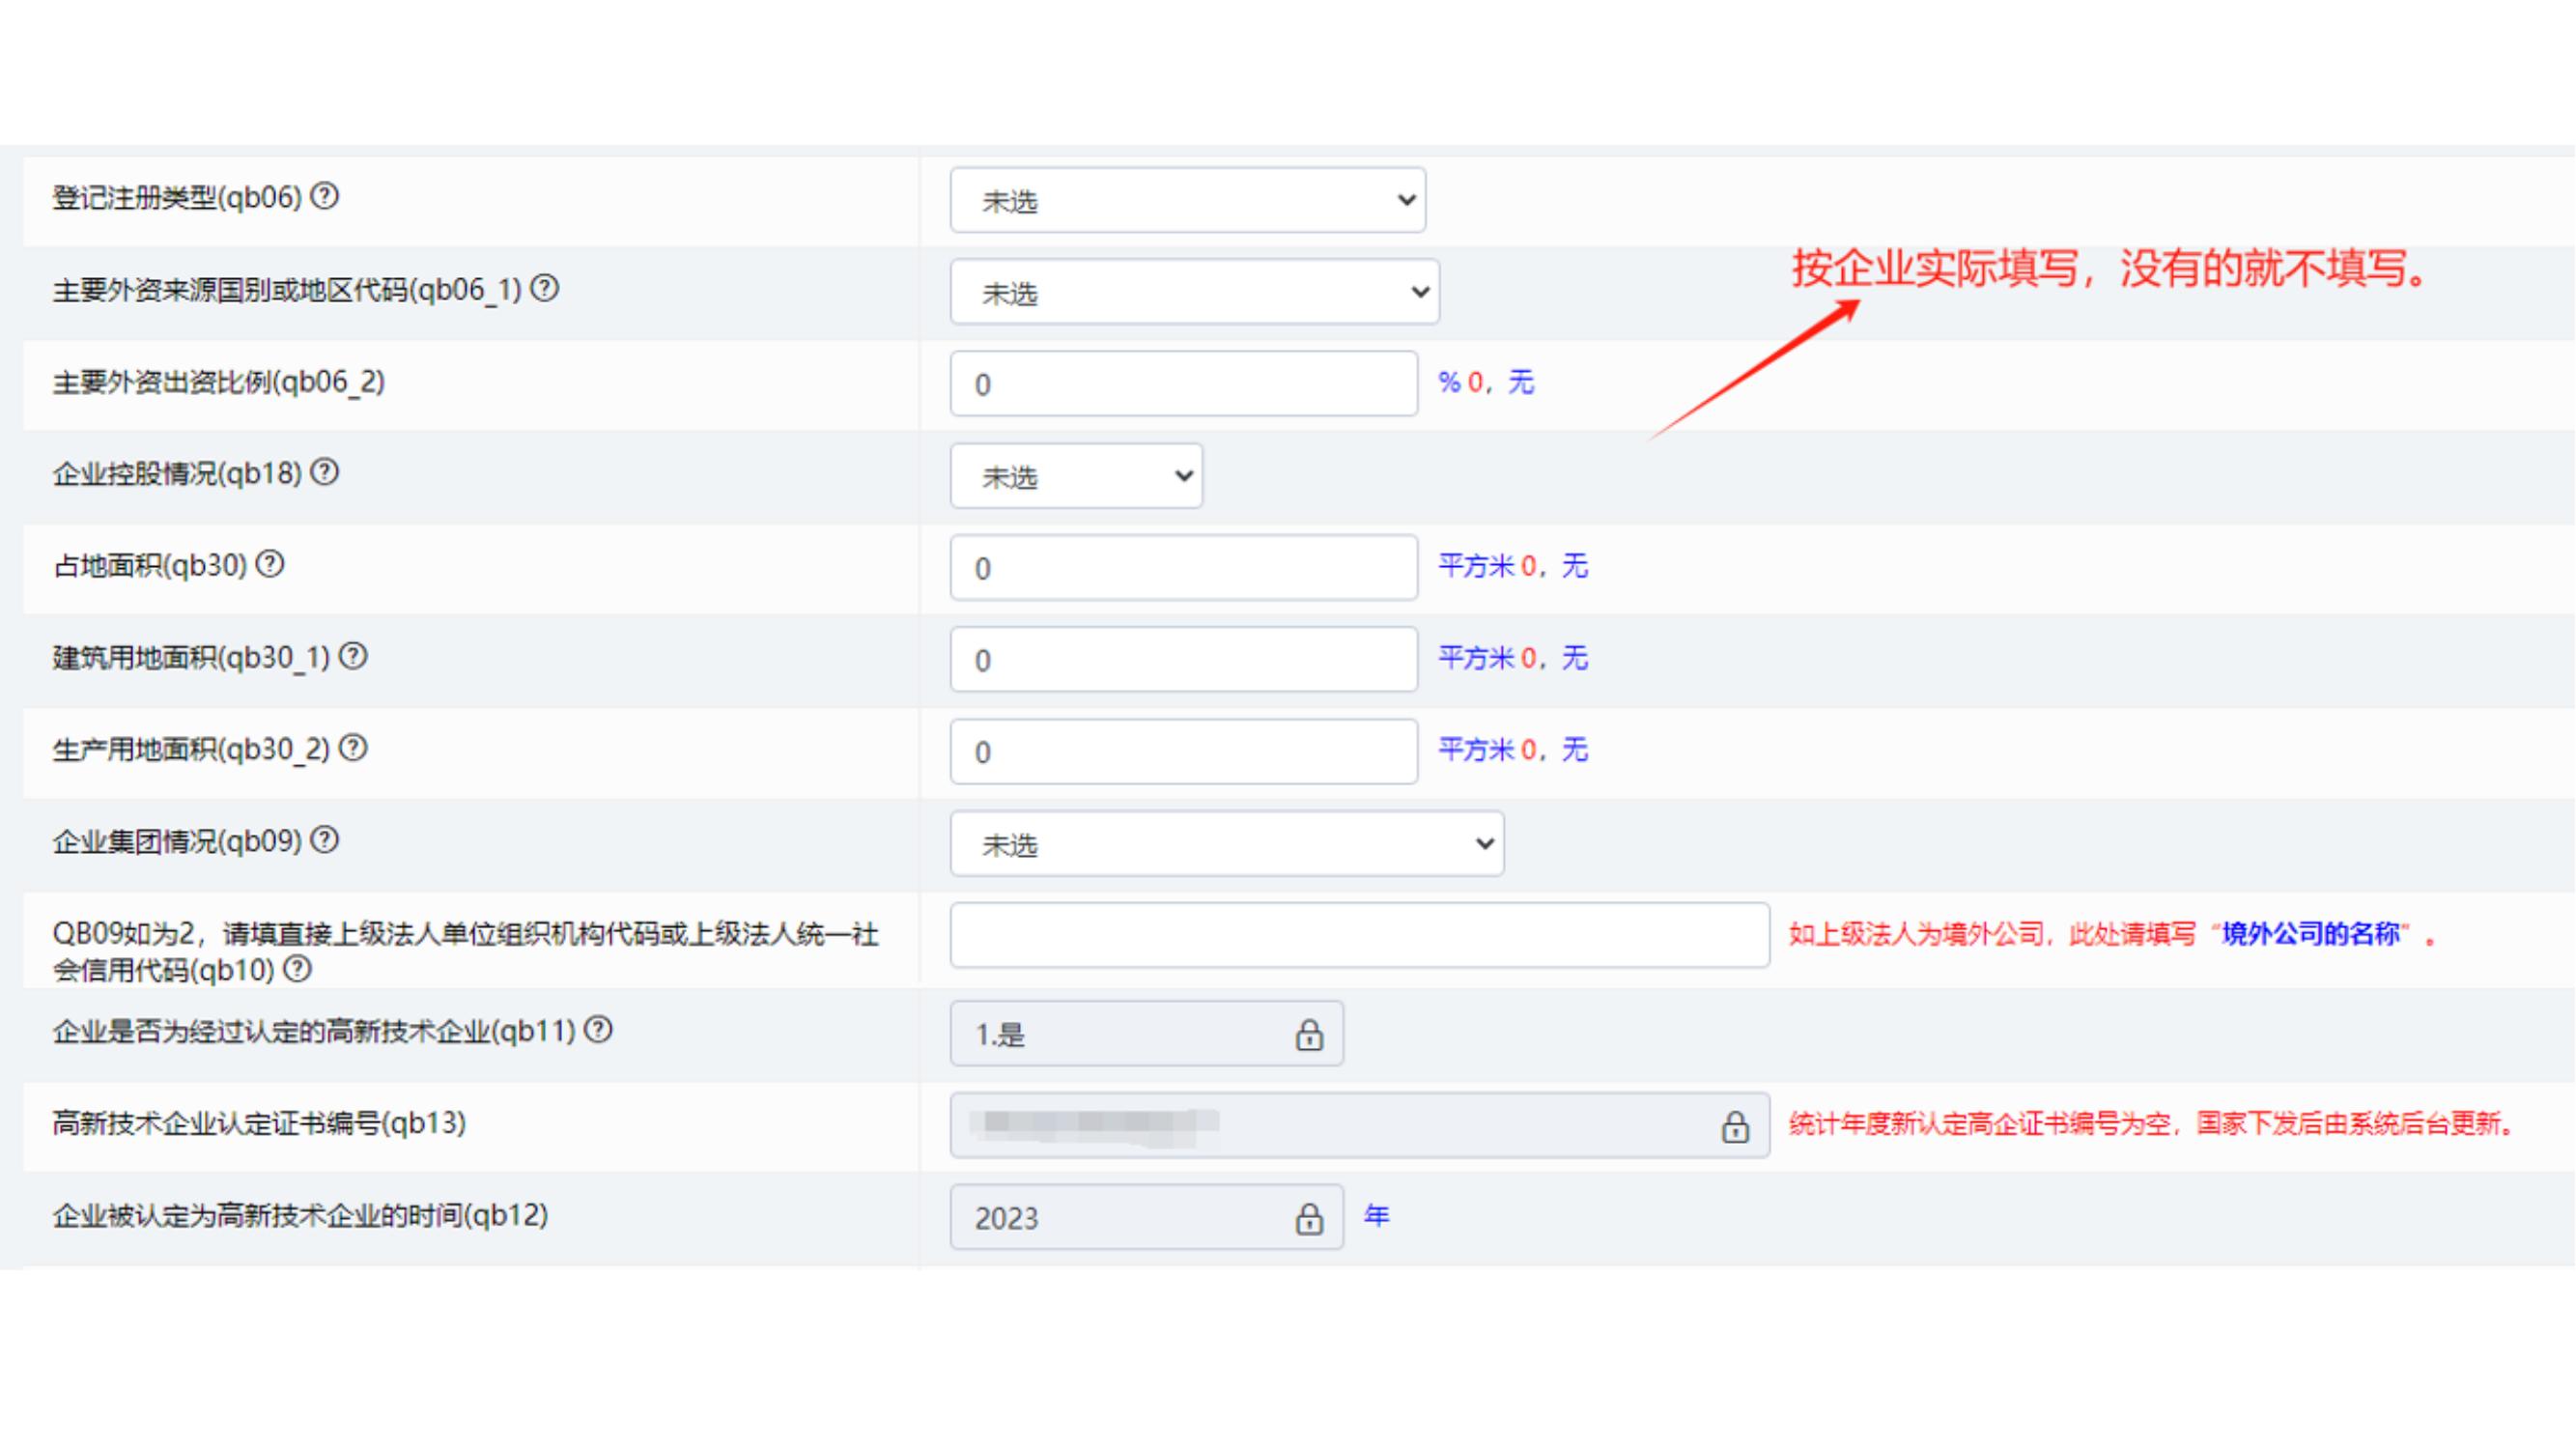Click the question mark beside 企业控股情况(qb18)

pyautogui.click(x=324, y=472)
